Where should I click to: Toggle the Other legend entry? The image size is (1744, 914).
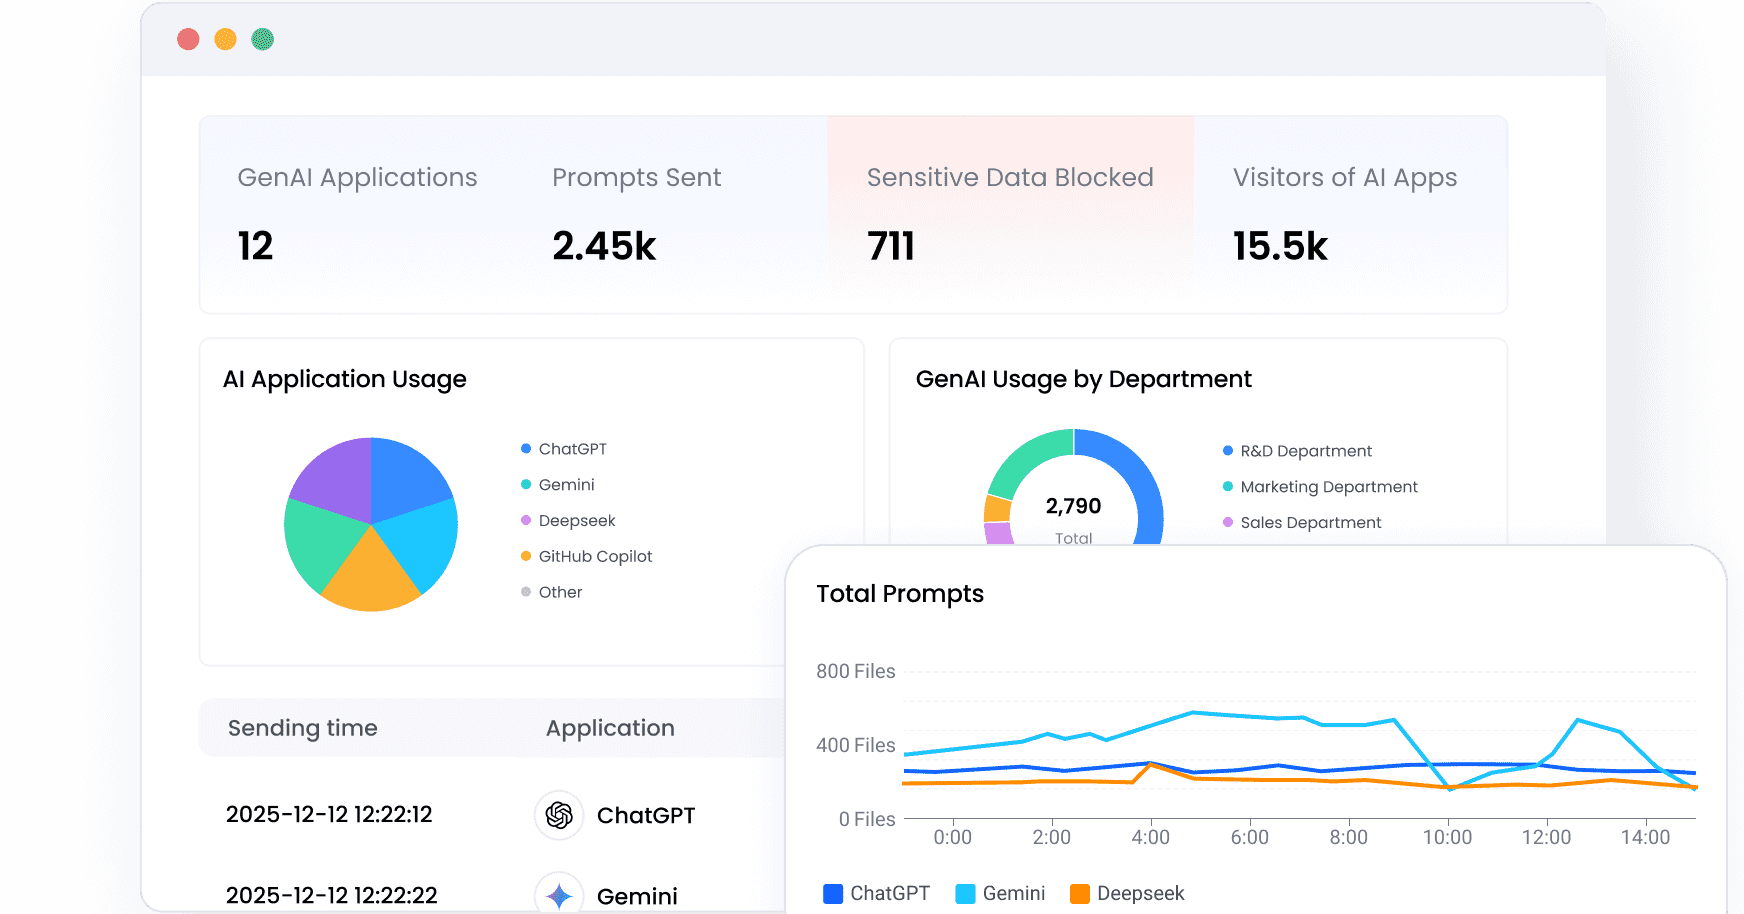[552, 592]
